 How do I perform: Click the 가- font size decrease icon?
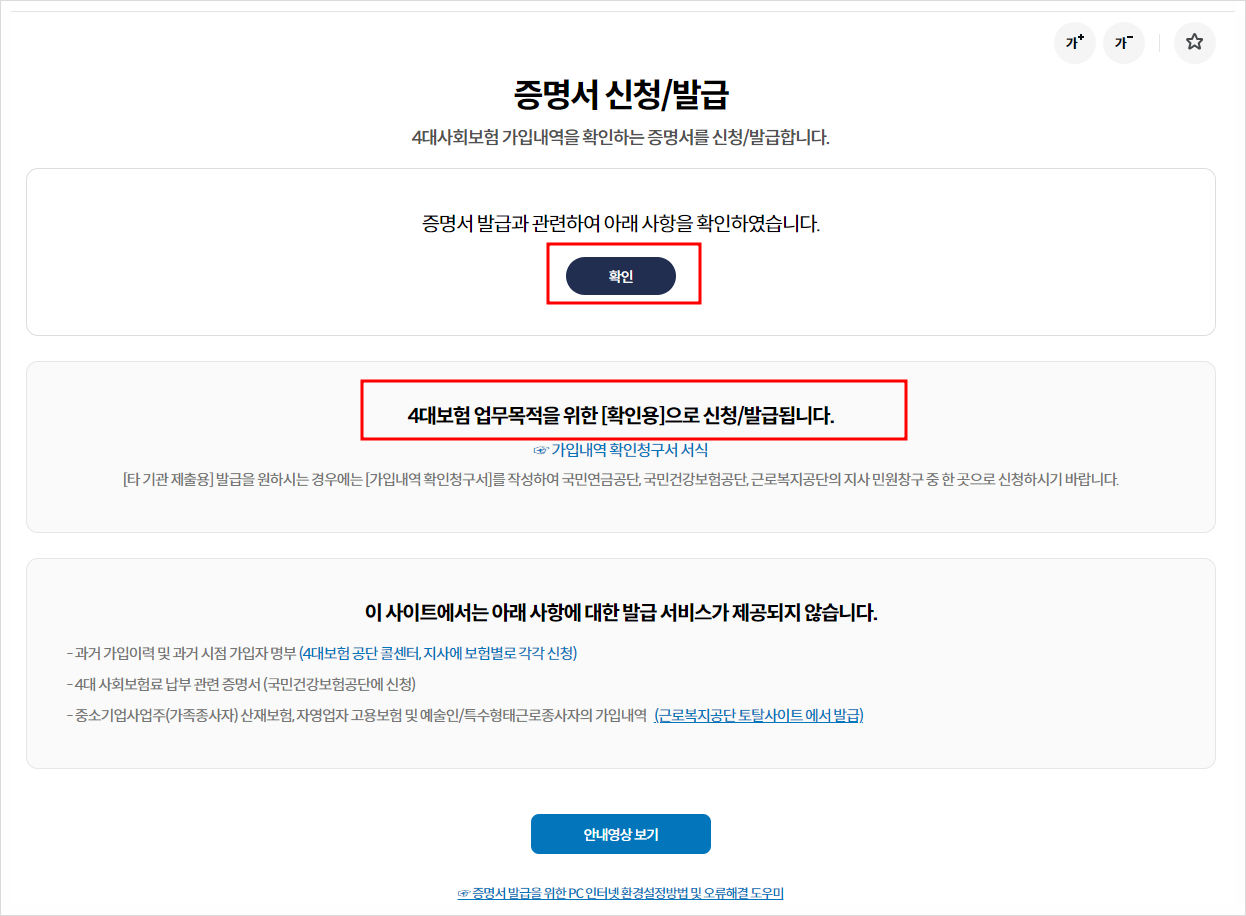pyautogui.click(x=1123, y=42)
